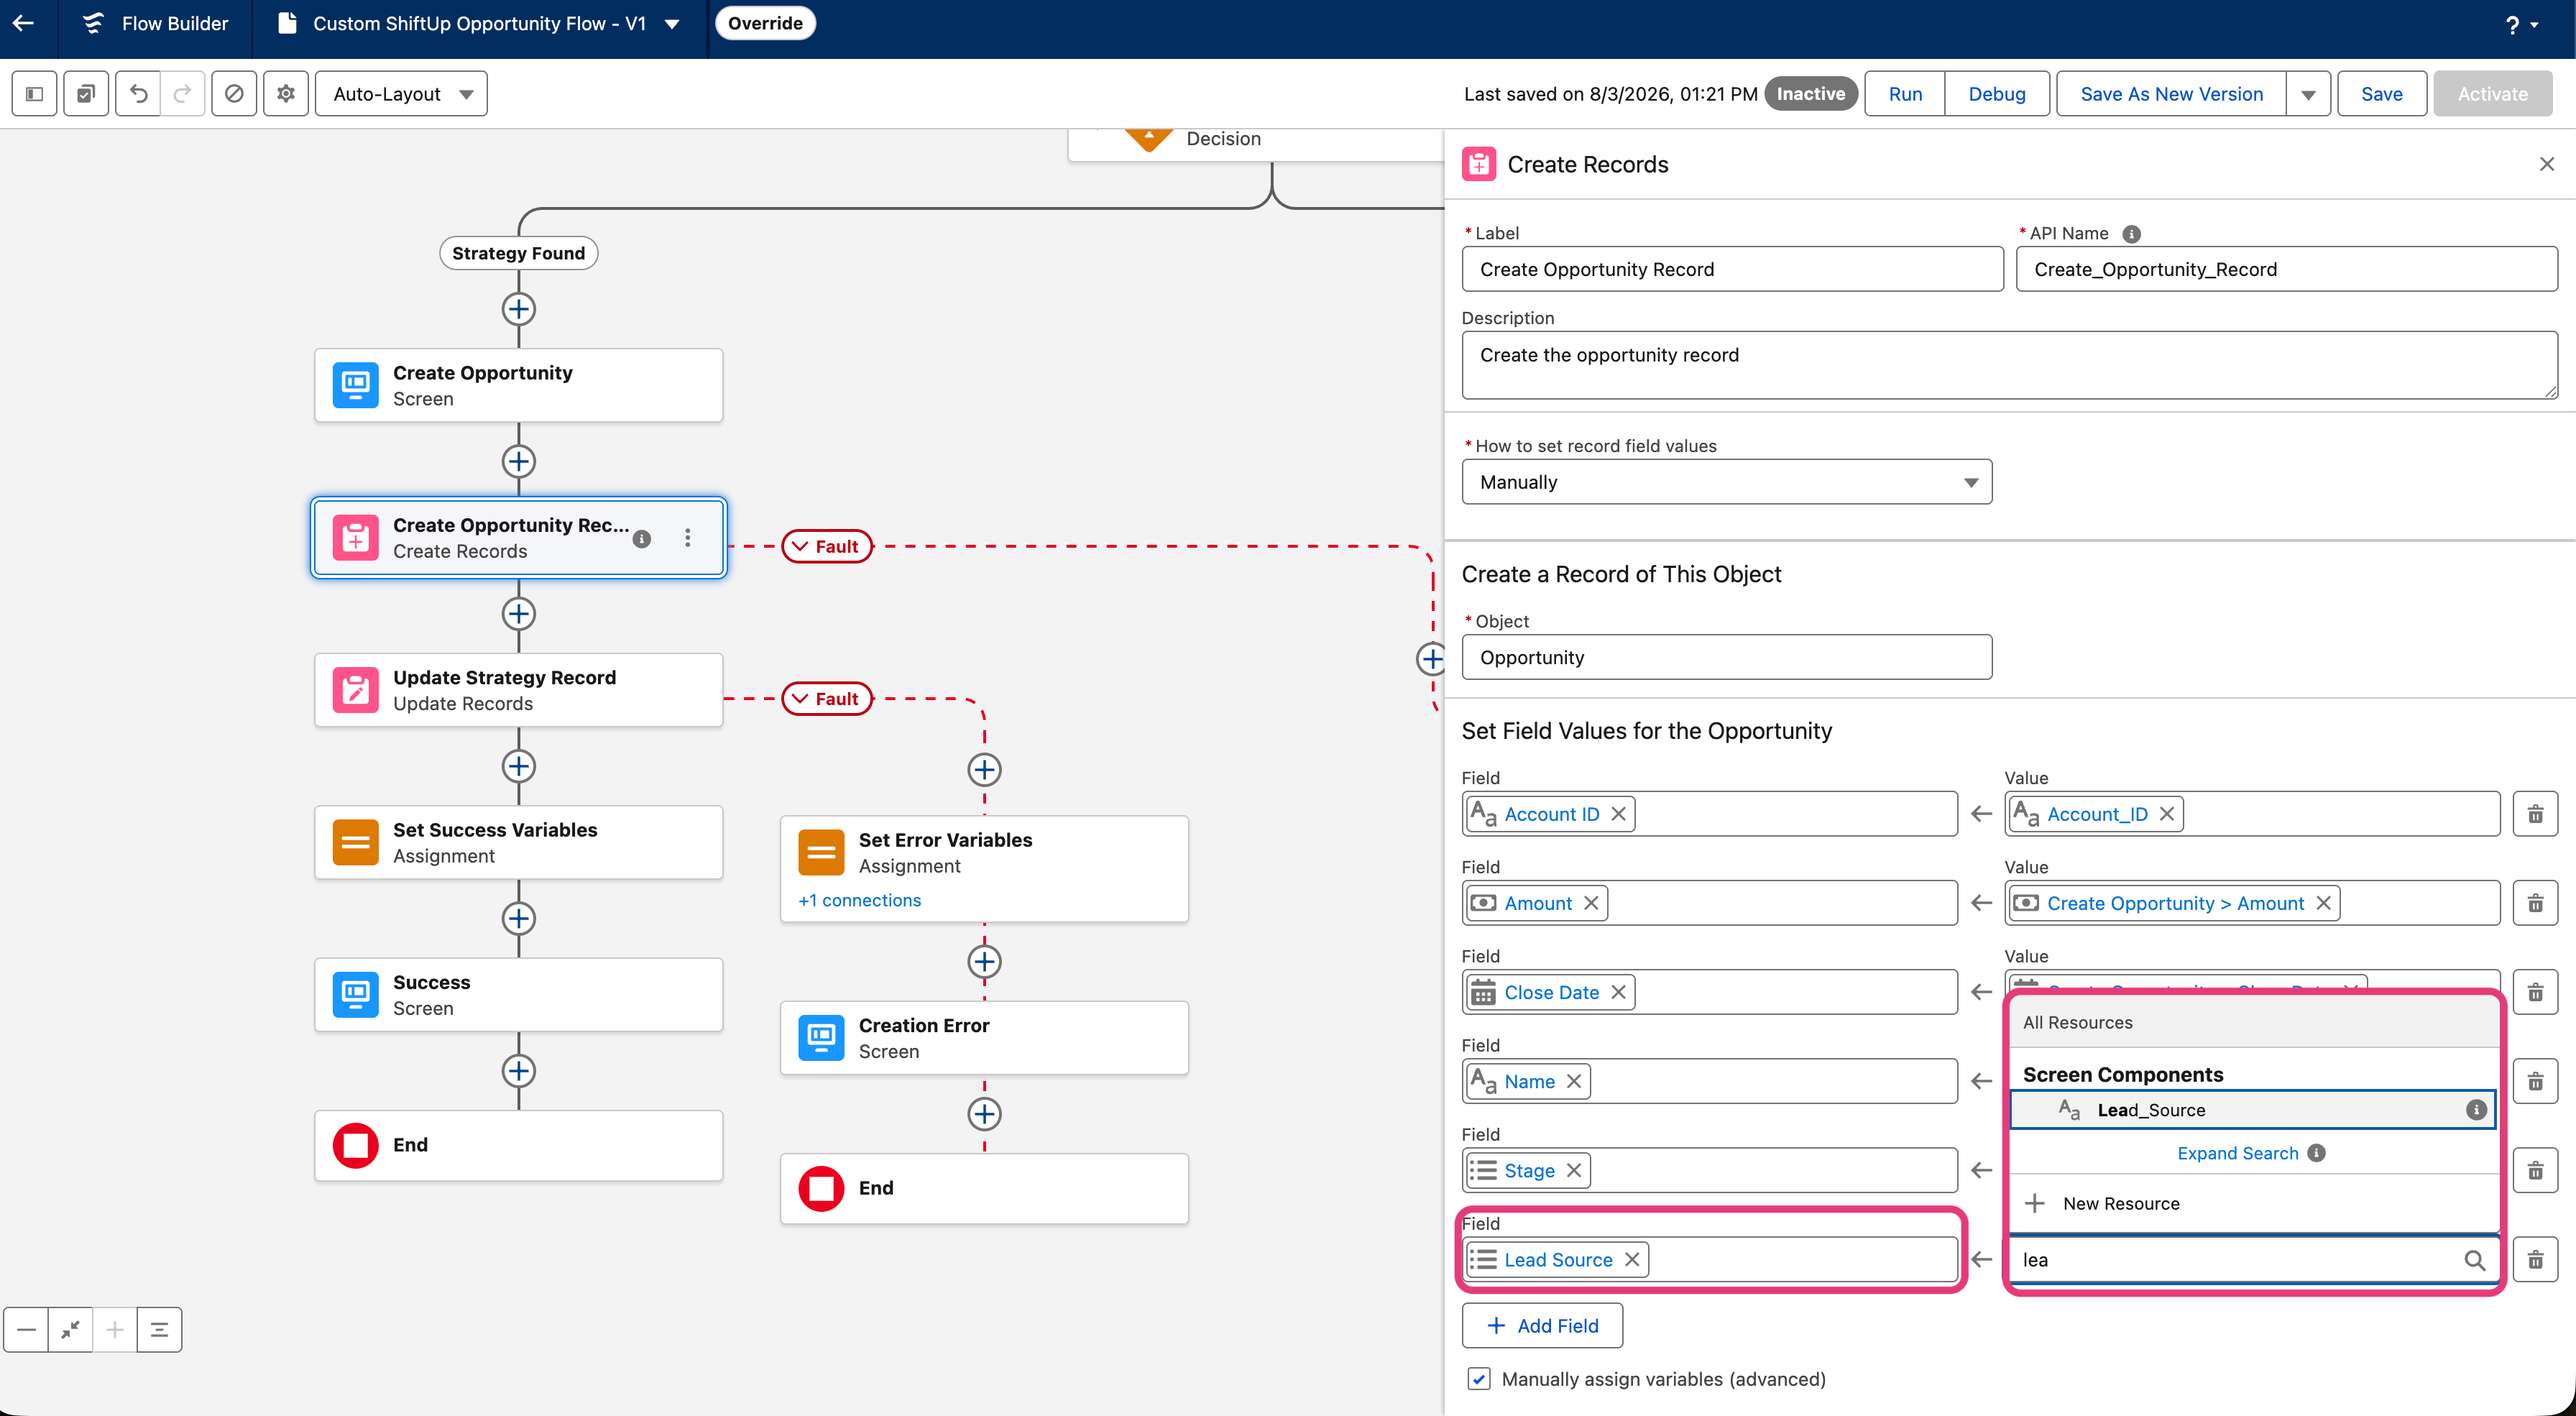Remove the Stage field pill

coord(1574,1170)
